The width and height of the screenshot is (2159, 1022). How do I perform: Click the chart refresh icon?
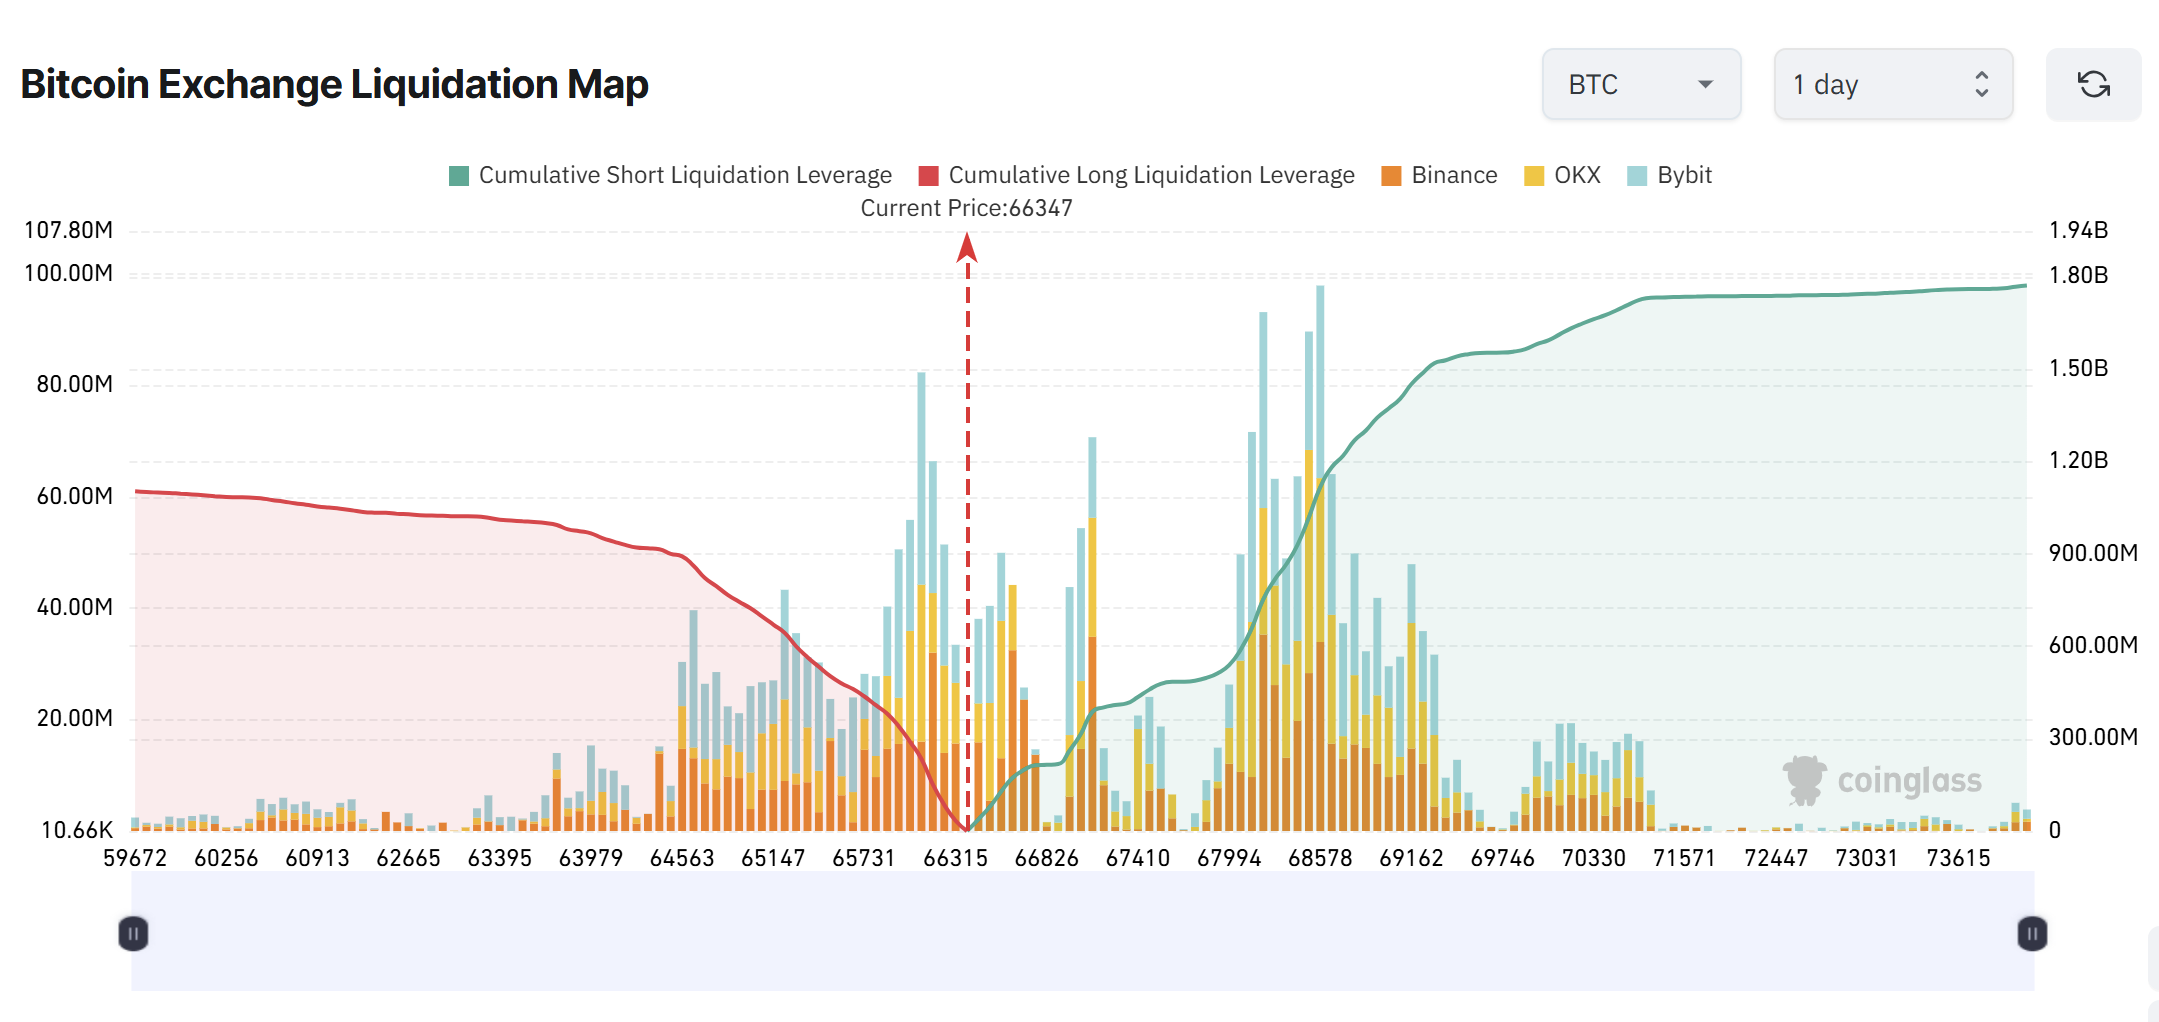point(2092,84)
